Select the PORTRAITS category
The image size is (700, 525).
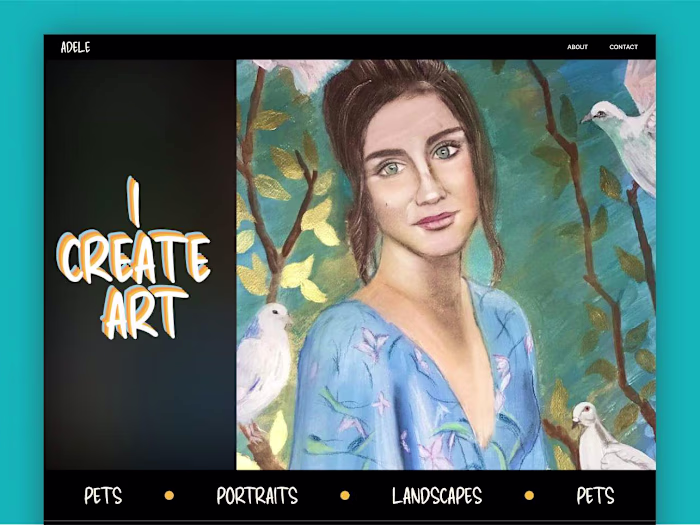coord(257,496)
